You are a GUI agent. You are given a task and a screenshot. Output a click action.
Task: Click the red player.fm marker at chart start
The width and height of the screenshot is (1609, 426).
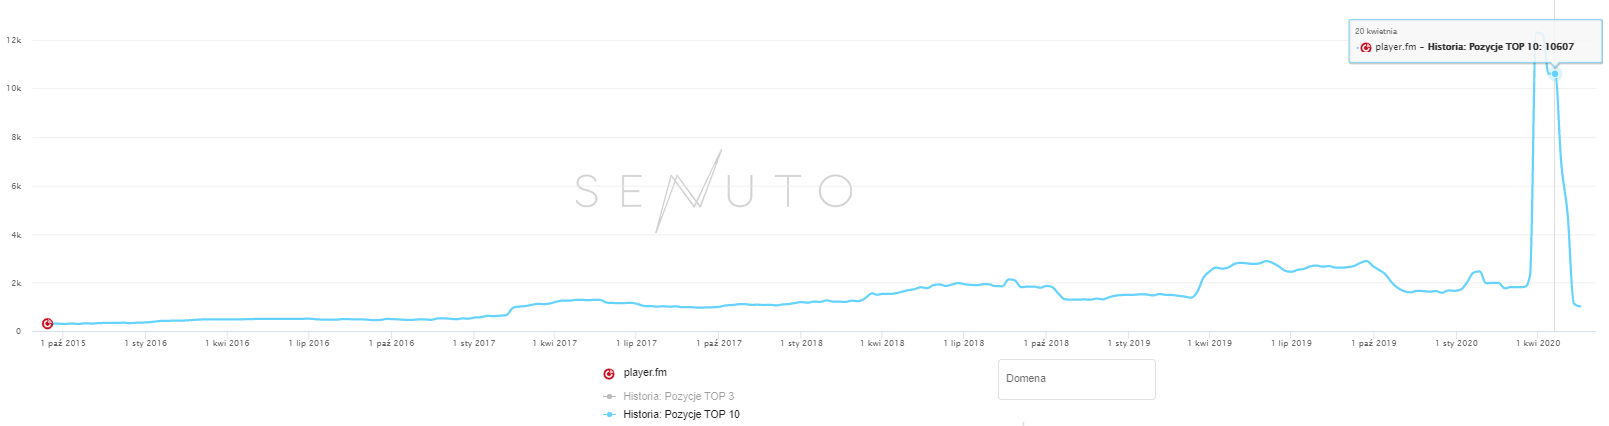(x=47, y=324)
